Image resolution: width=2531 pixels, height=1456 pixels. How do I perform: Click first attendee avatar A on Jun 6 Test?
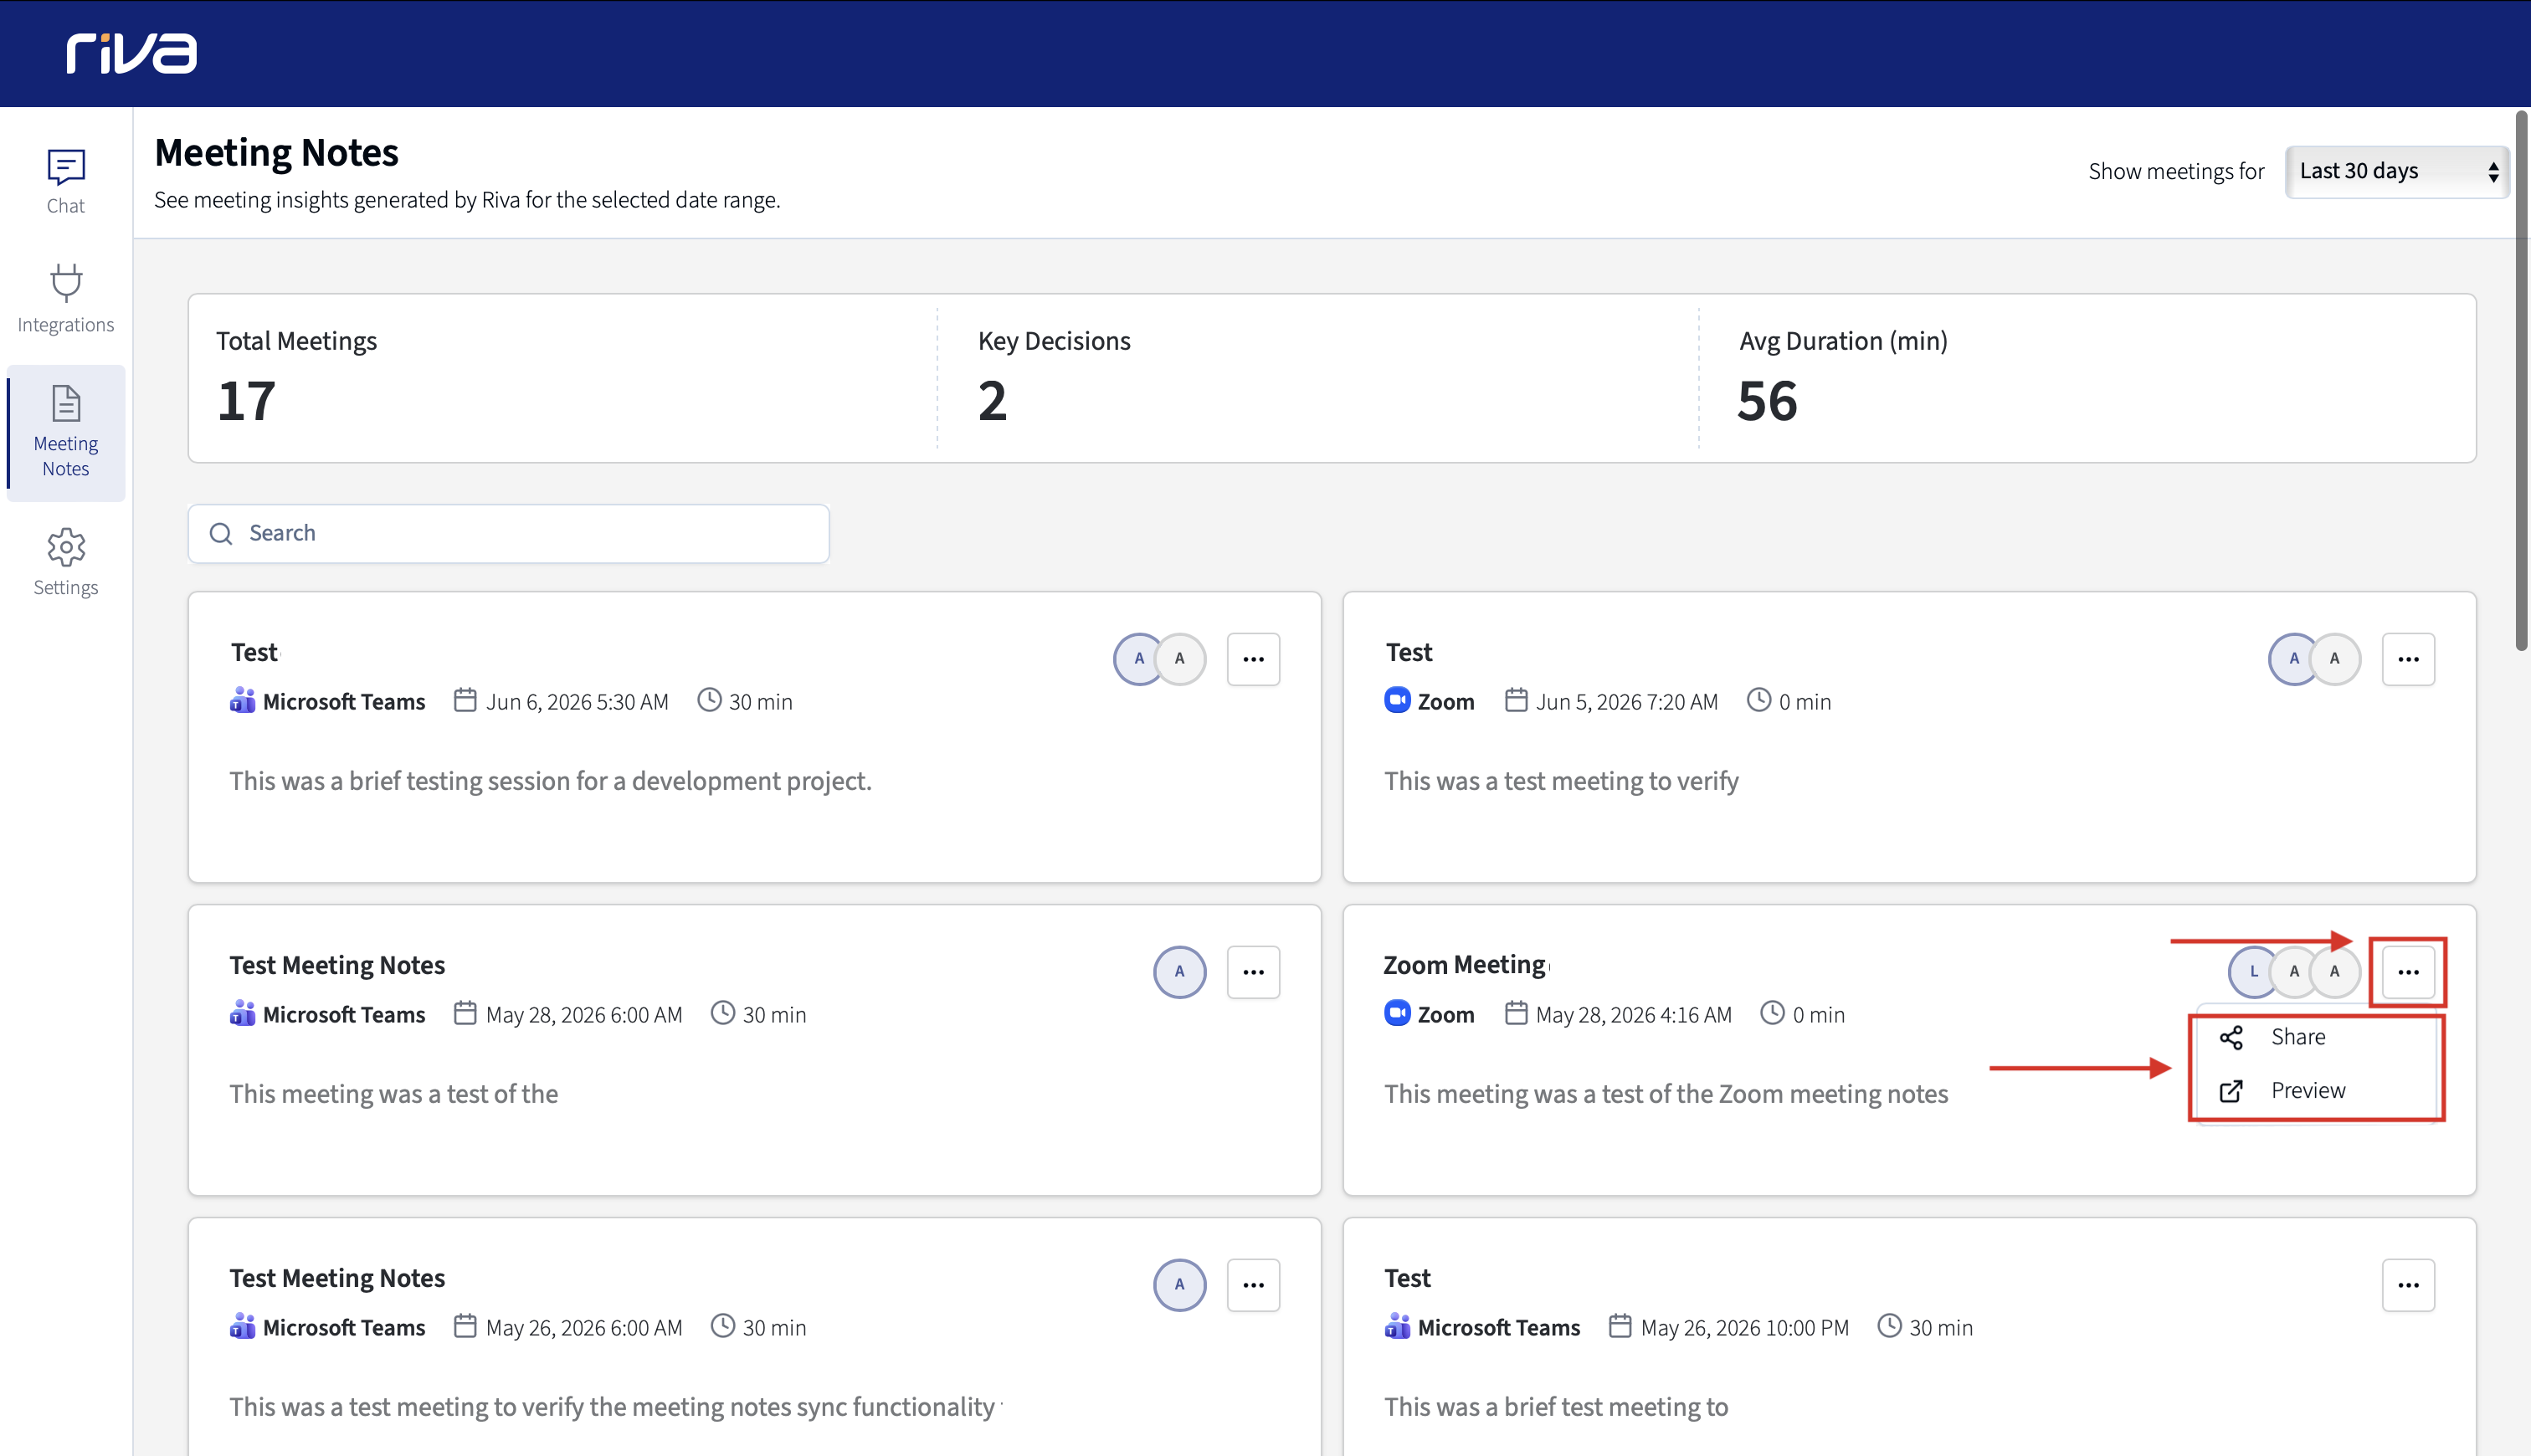tap(1139, 659)
